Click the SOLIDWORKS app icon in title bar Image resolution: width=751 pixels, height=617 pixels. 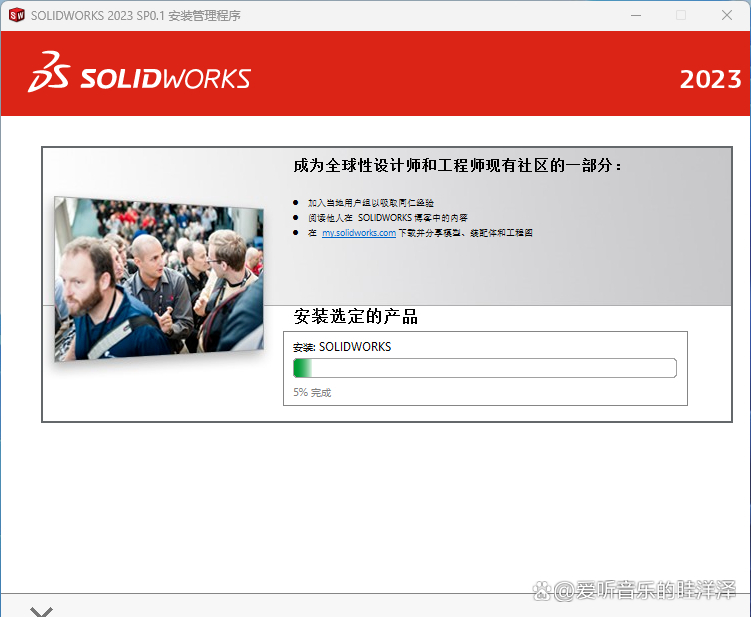17,15
